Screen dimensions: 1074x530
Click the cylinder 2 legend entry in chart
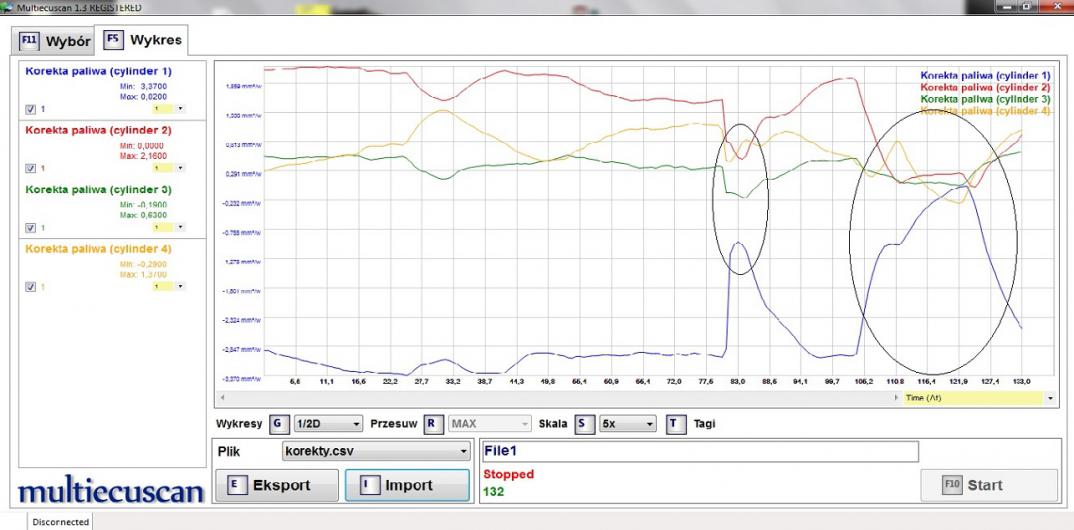985,87
